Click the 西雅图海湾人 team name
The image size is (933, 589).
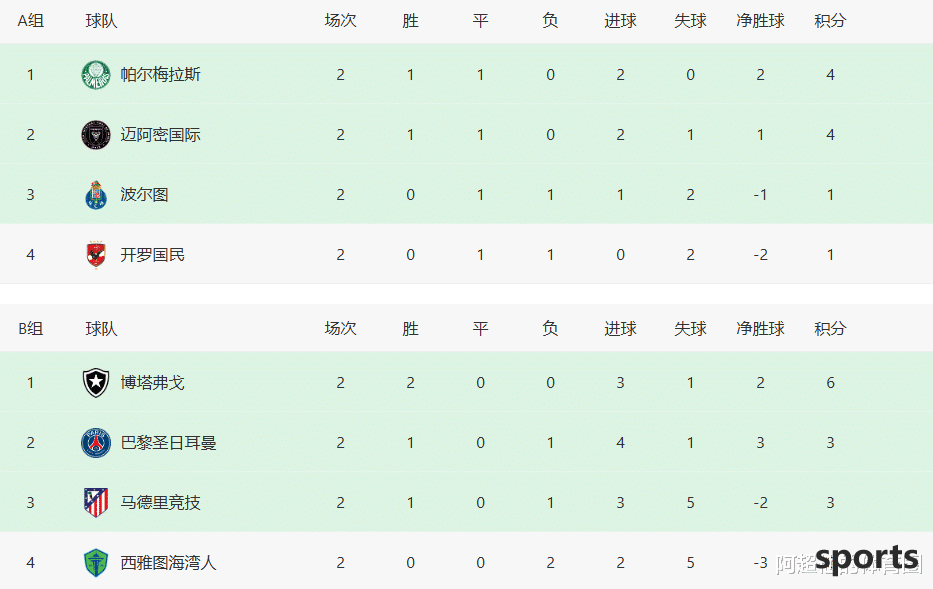click(x=168, y=563)
